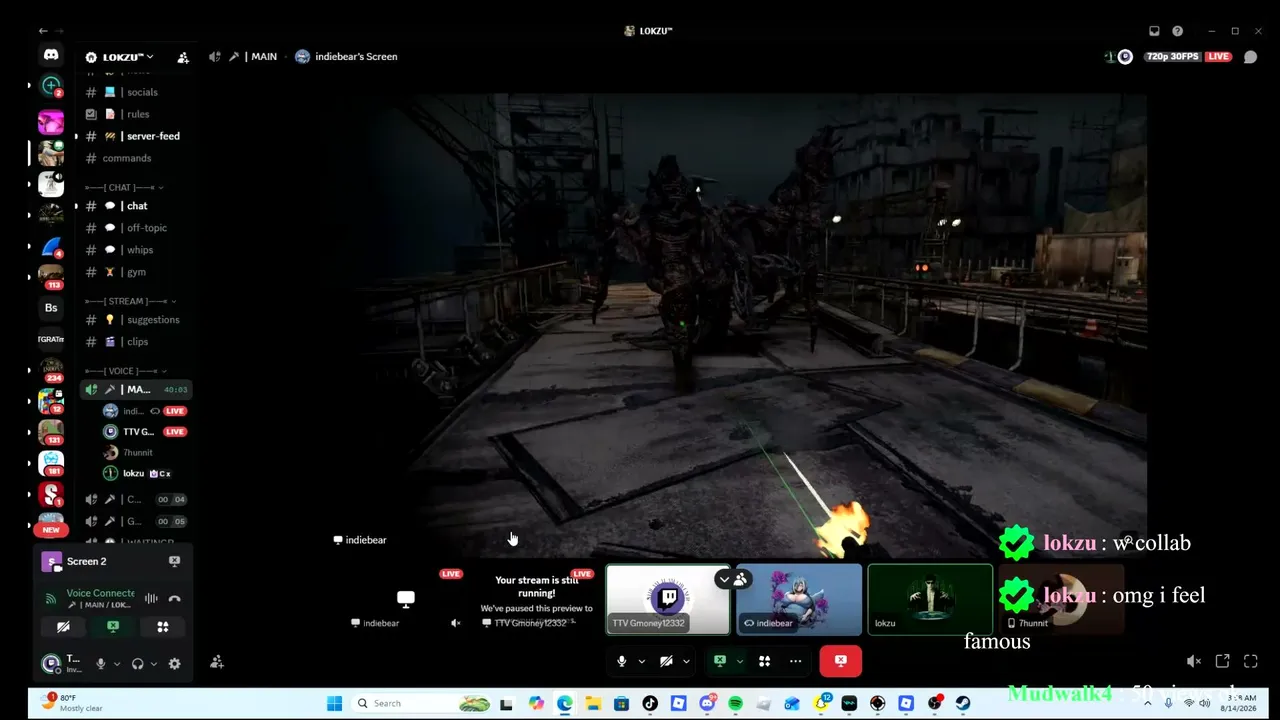Open the suggestions channel

pyautogui.click(x=137, y=320)
